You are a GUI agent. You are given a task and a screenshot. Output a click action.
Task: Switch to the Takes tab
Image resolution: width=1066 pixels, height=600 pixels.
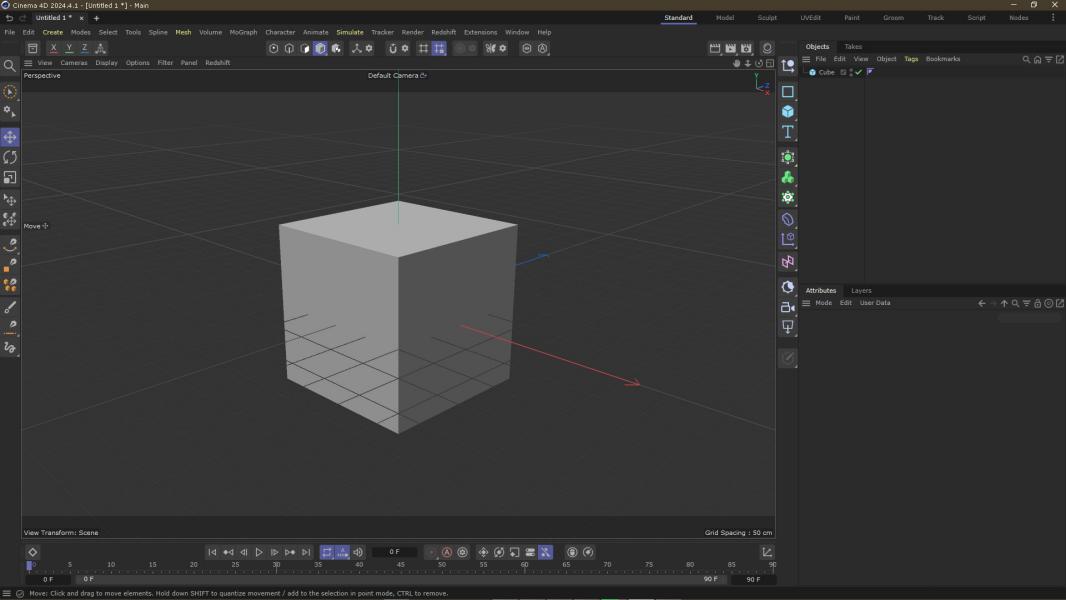(853, 47)
